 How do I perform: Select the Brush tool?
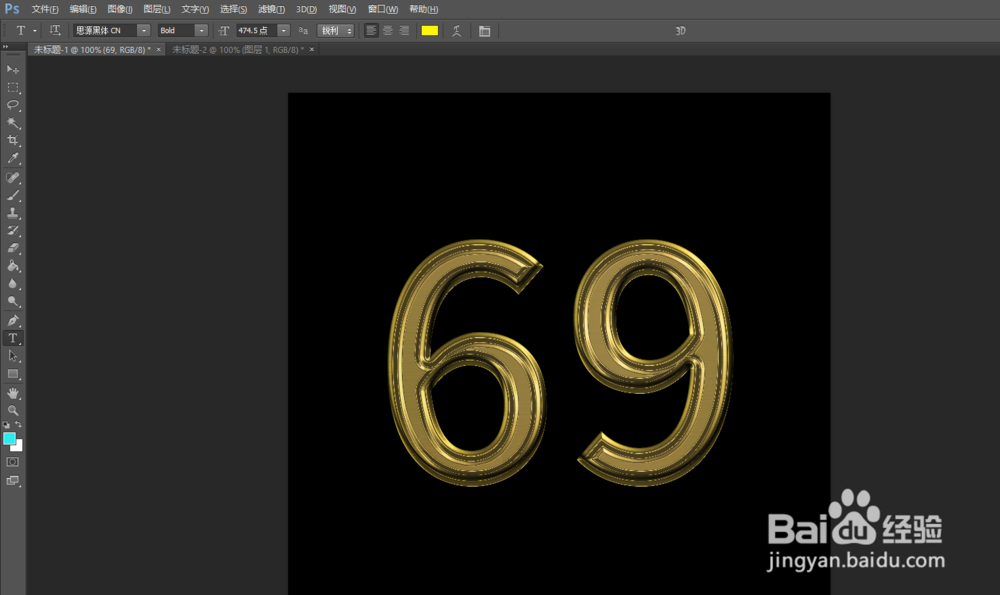point(13,196)
